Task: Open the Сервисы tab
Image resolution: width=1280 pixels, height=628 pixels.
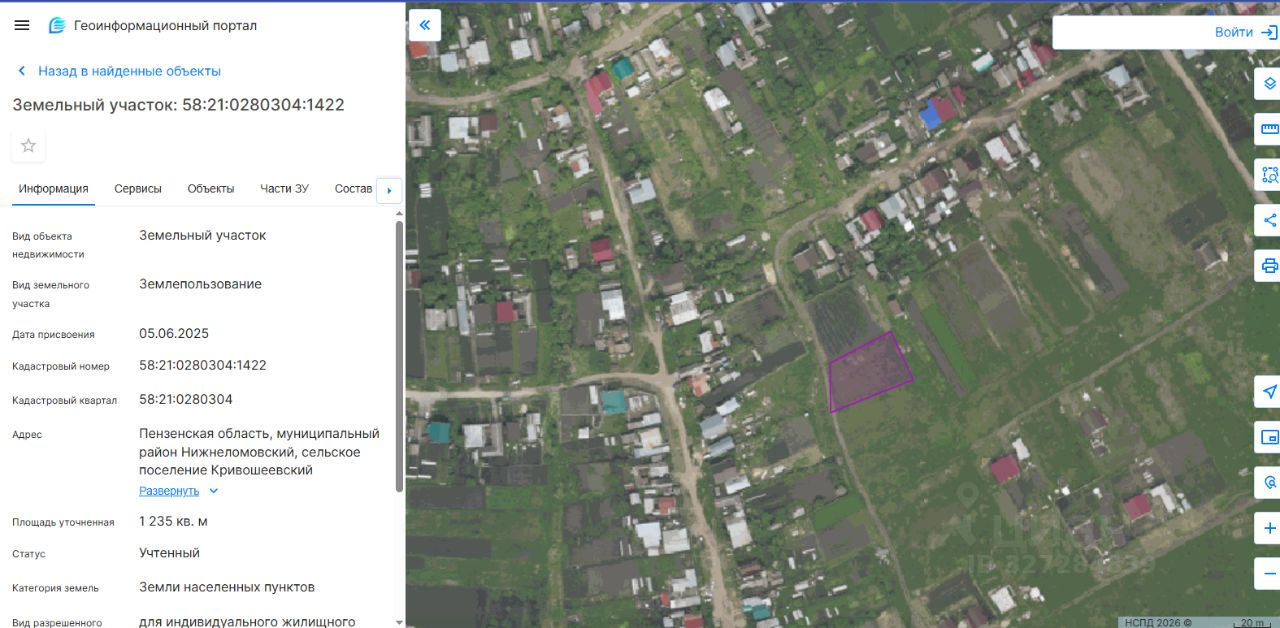Action: 138,189
